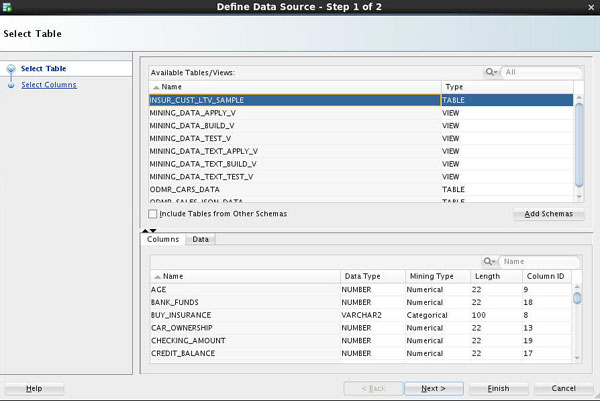Select the INSUR_CUST_LTV_SAMPLE table row
600x401 pixels.
click(361, 100)
